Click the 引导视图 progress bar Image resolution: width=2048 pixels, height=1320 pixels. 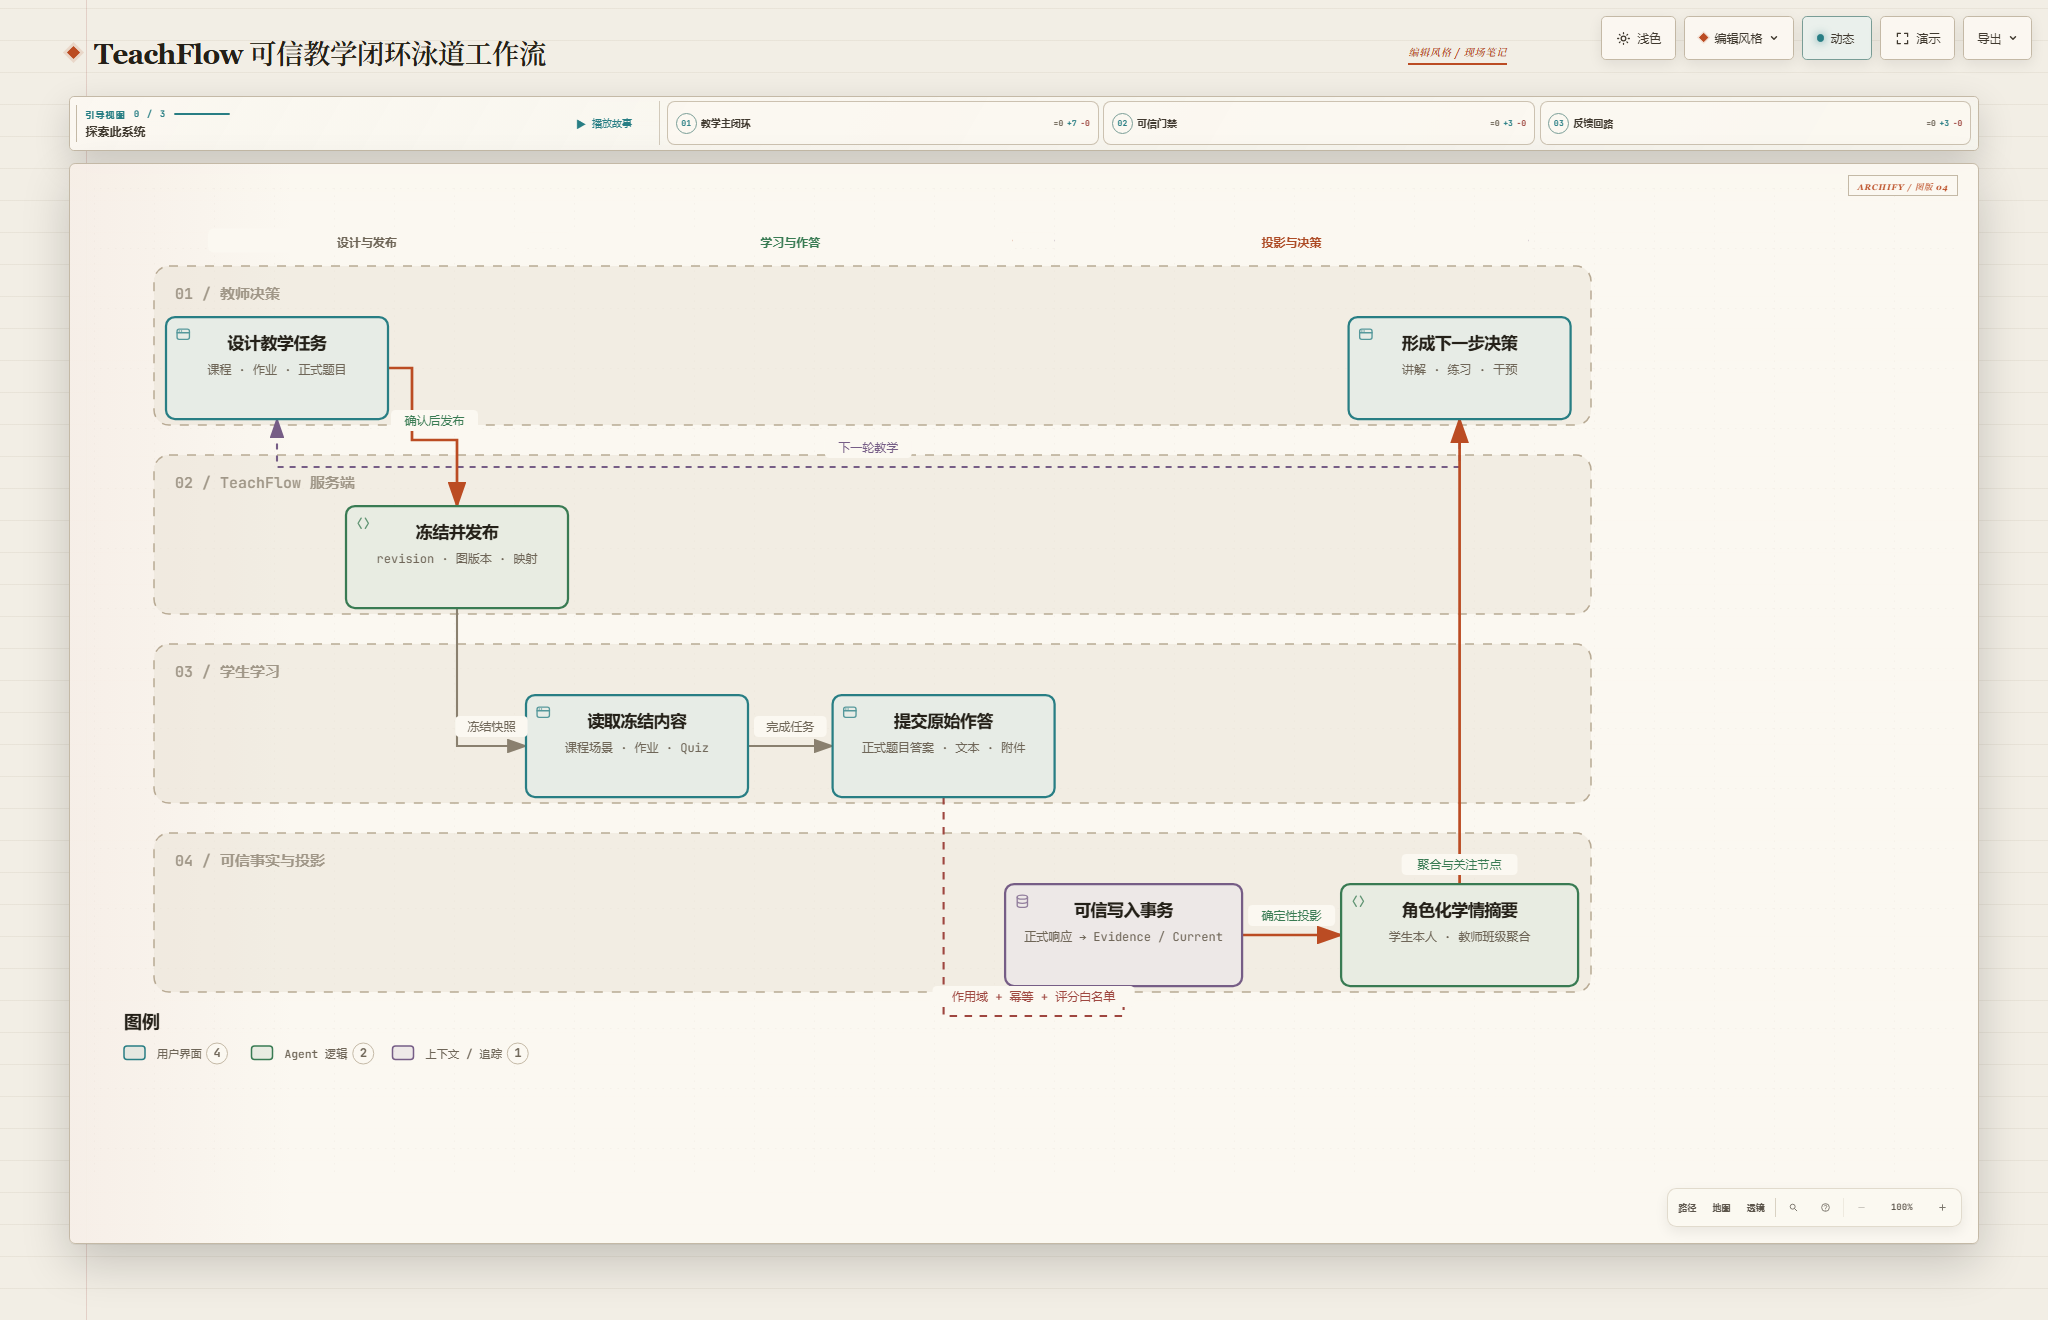(x=202, y=114)
